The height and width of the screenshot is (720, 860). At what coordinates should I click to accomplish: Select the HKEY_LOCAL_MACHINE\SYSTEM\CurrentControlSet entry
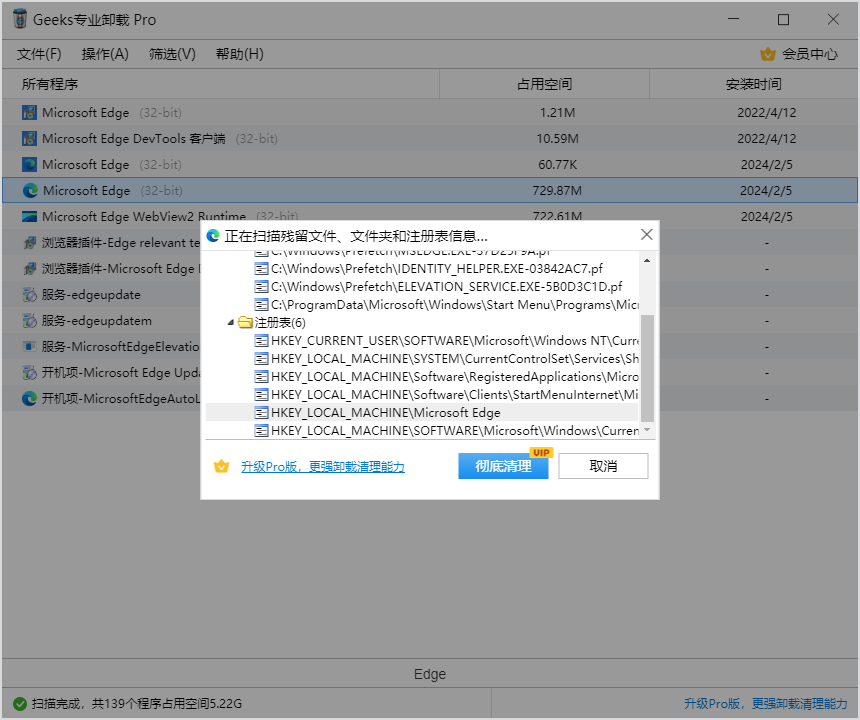click(x=455, y=359)
